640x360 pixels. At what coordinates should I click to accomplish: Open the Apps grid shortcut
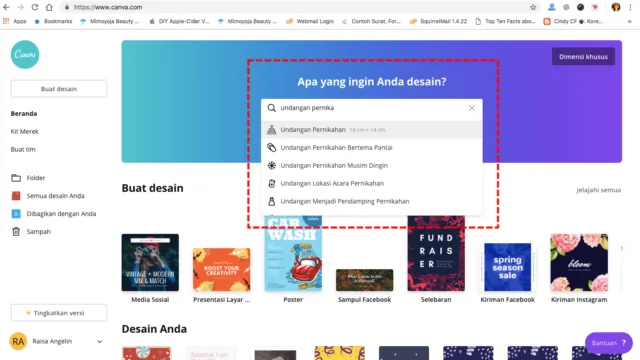[x=15, y=21]
